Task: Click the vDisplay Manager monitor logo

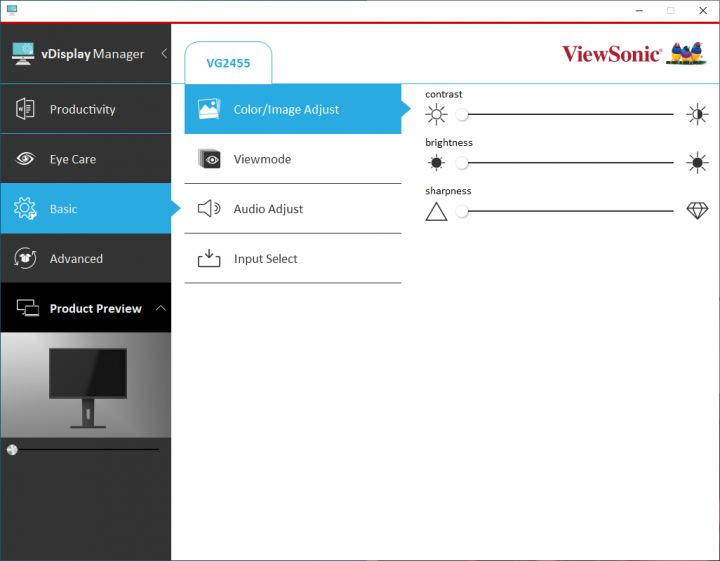Action: tap(23, 54)
